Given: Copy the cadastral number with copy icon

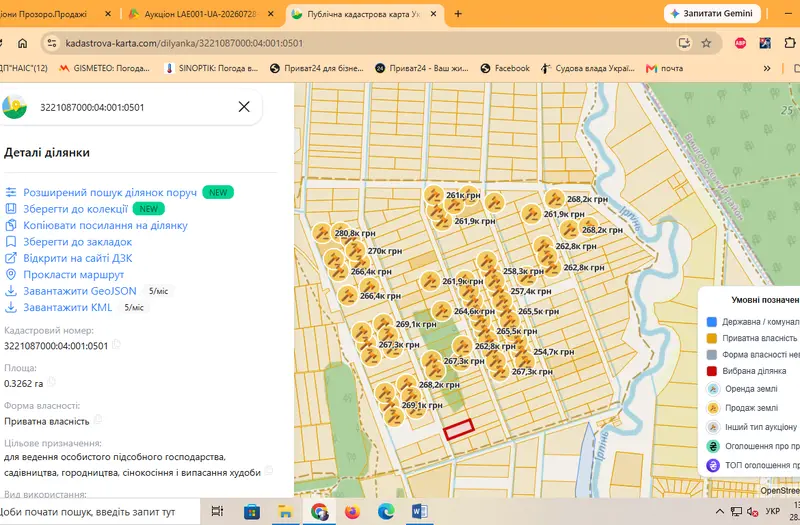Looking at the screenshot, I should point(116,344).
